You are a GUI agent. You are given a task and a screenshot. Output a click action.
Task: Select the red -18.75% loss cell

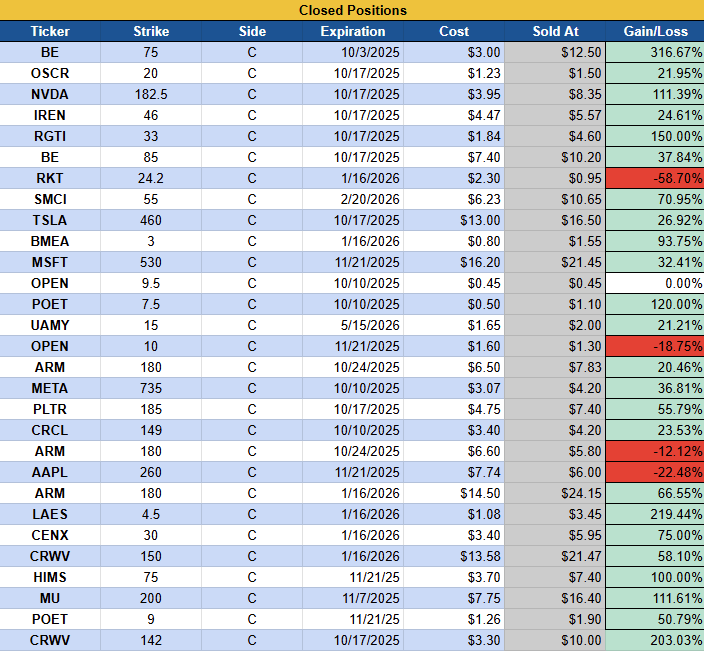pos(655,346)
